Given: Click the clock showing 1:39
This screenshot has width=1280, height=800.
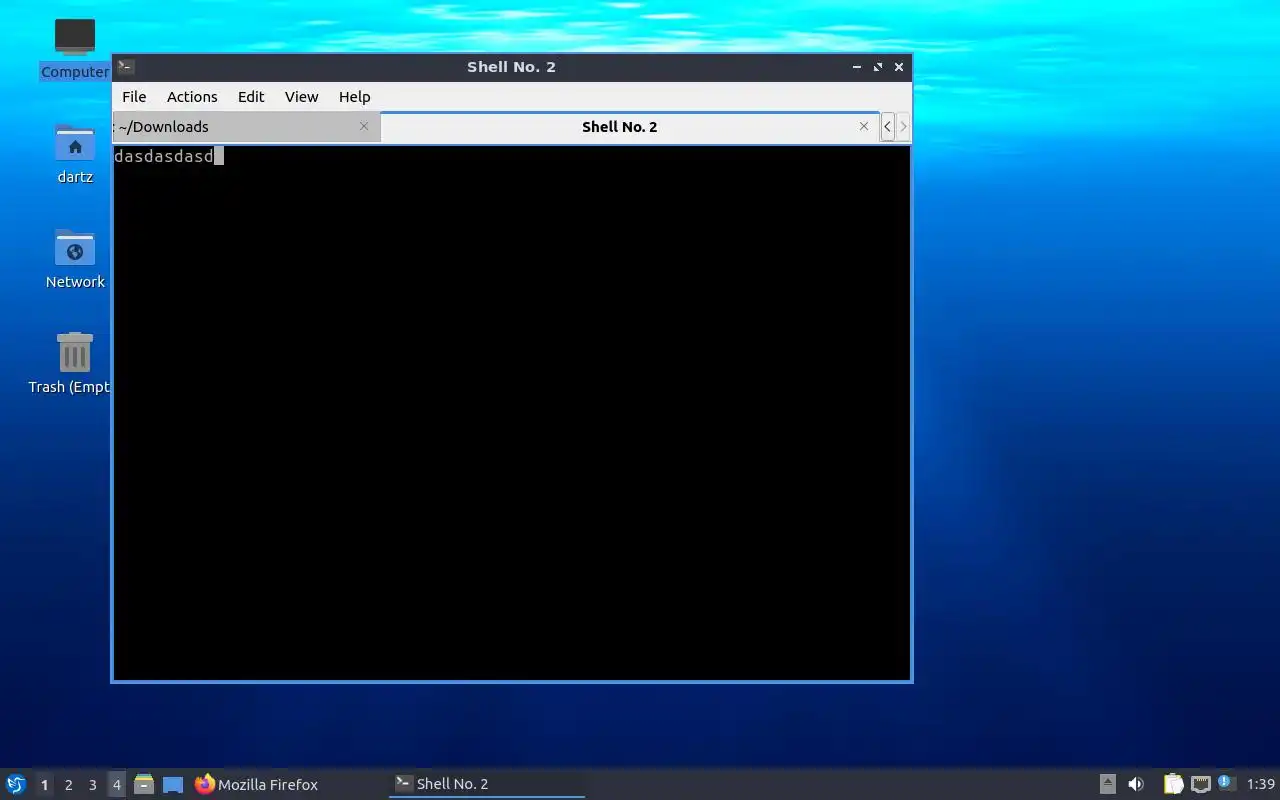Looking at the screenshot, I should click(x=1261, y=784).
